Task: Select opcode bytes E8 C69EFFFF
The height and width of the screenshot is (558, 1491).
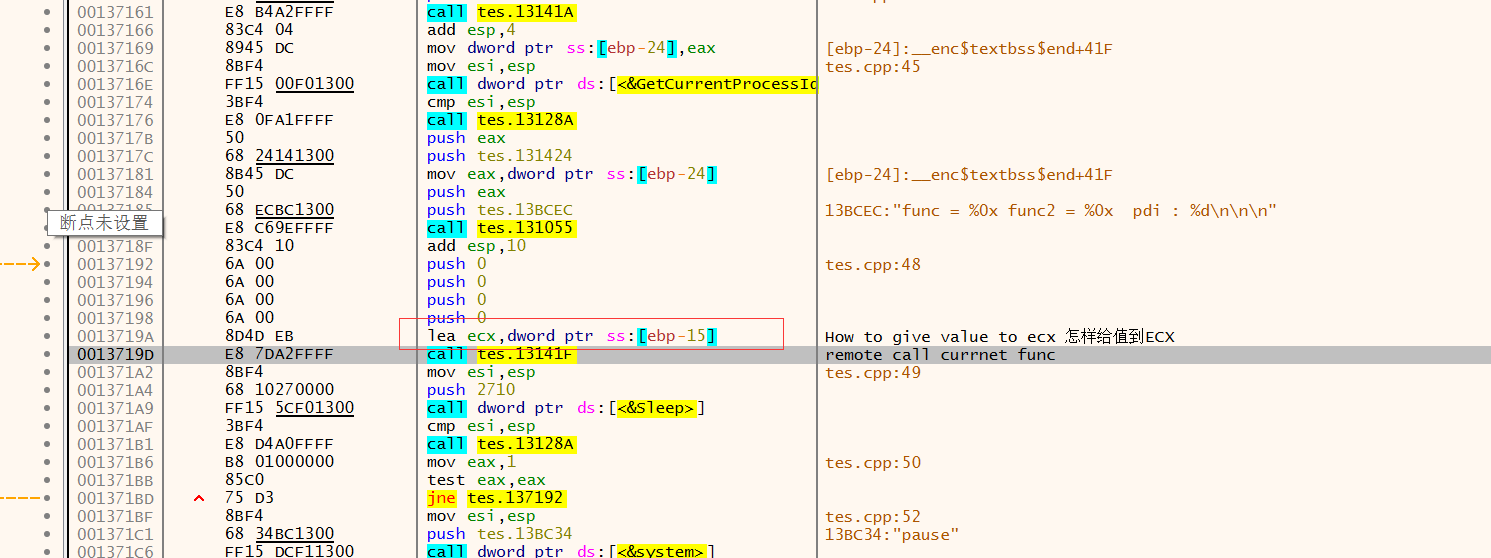Action: 279,228
